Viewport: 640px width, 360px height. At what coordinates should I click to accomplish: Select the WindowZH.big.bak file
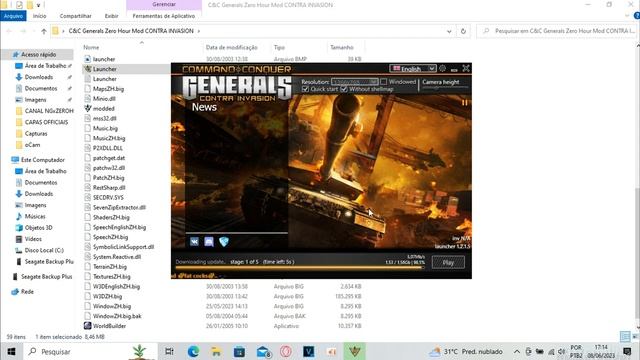117,316
